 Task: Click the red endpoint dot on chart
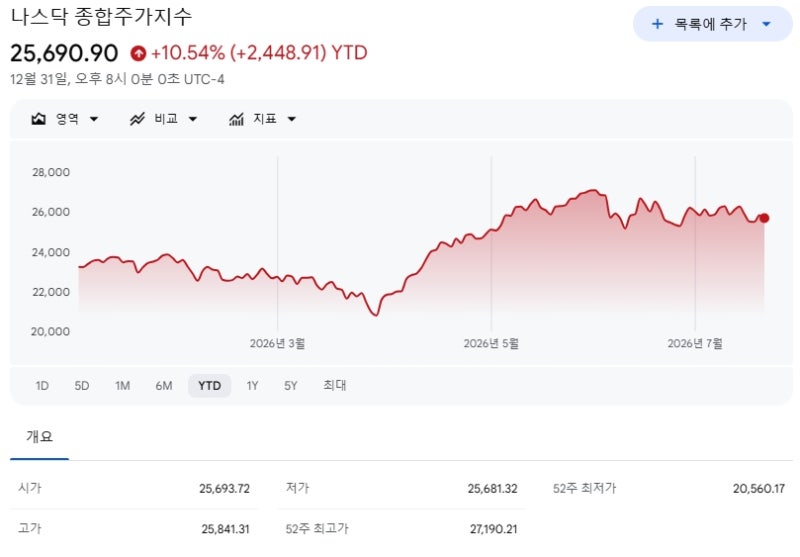tap(764, 218)
